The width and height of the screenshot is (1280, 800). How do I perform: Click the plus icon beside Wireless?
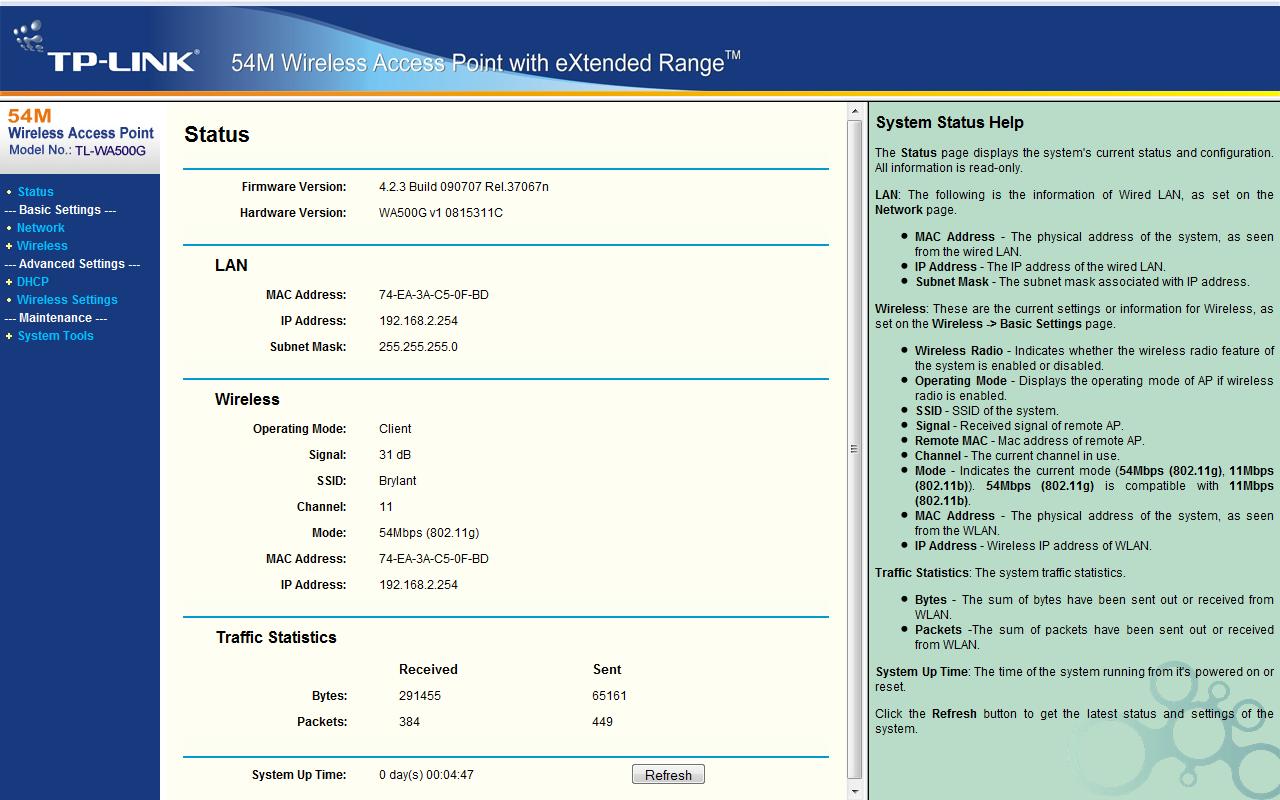(9, 245)
